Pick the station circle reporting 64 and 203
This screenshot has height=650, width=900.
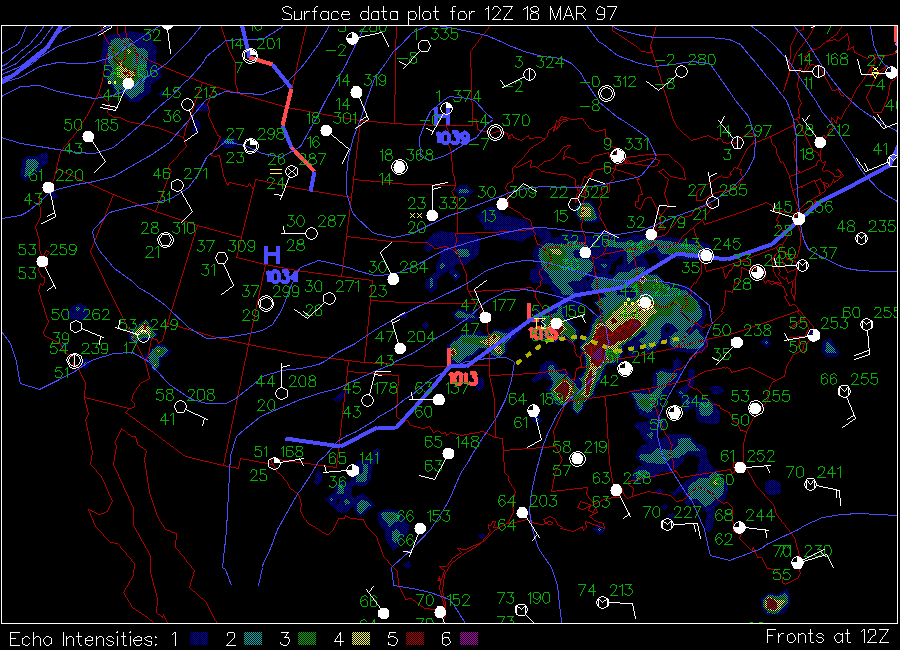[x=522, y=514]
